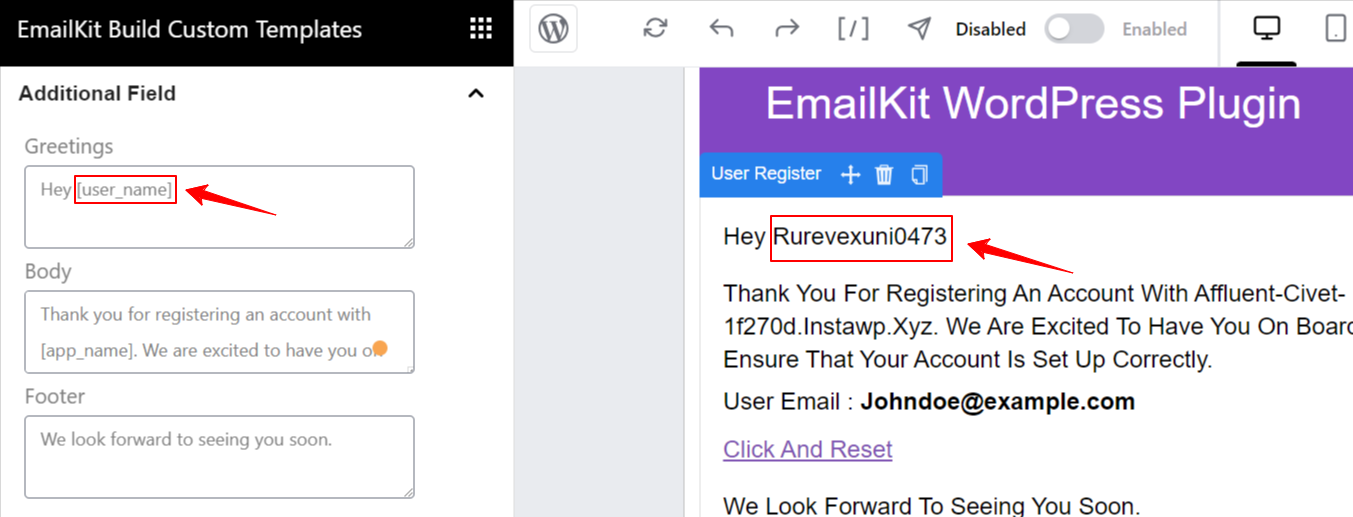Click the Thank You For Registering paragraph
Viewport: 1353px width, 517px height.
pyautogui.click(x=1038, y=326)
